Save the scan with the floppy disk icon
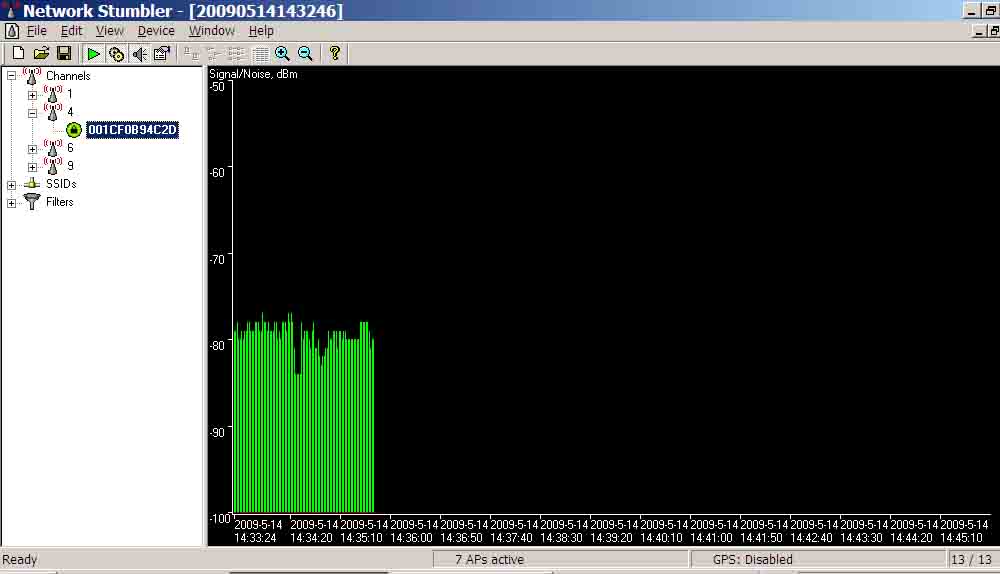 coord(64,54)
